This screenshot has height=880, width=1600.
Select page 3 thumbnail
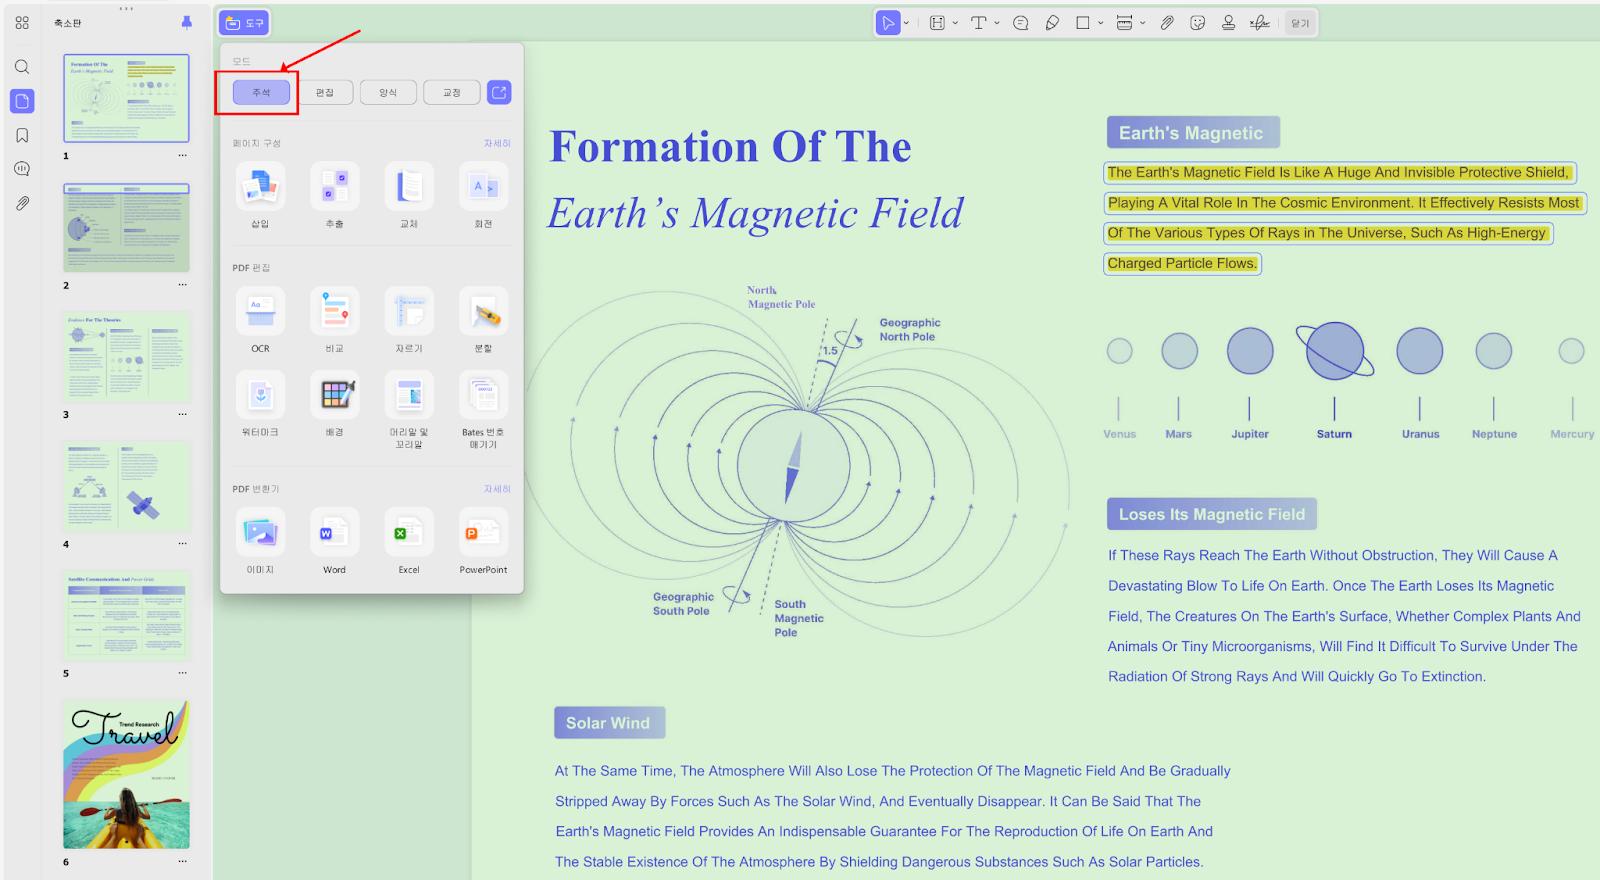[126, 357]
